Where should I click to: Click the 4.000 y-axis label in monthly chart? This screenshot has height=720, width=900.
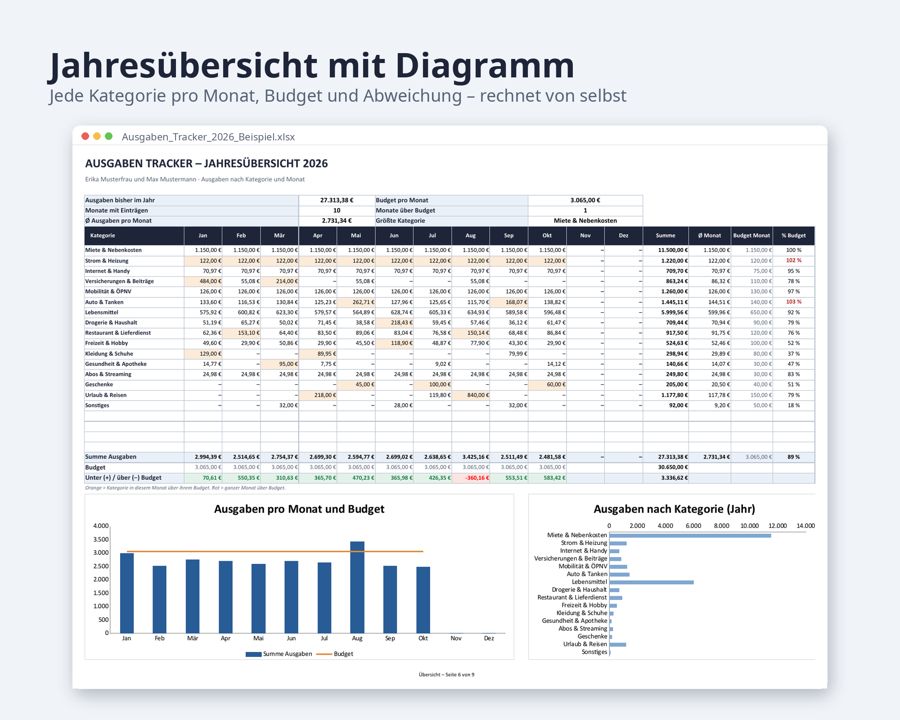(x=100, y=526)
